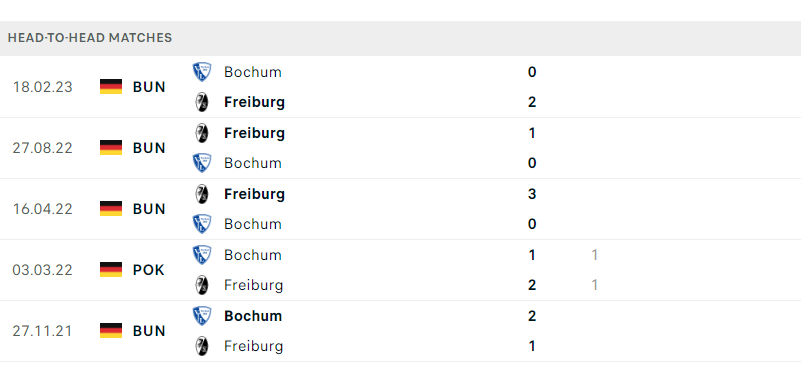Click Bochum crest in 27.11.21 match

pos(202,316)
